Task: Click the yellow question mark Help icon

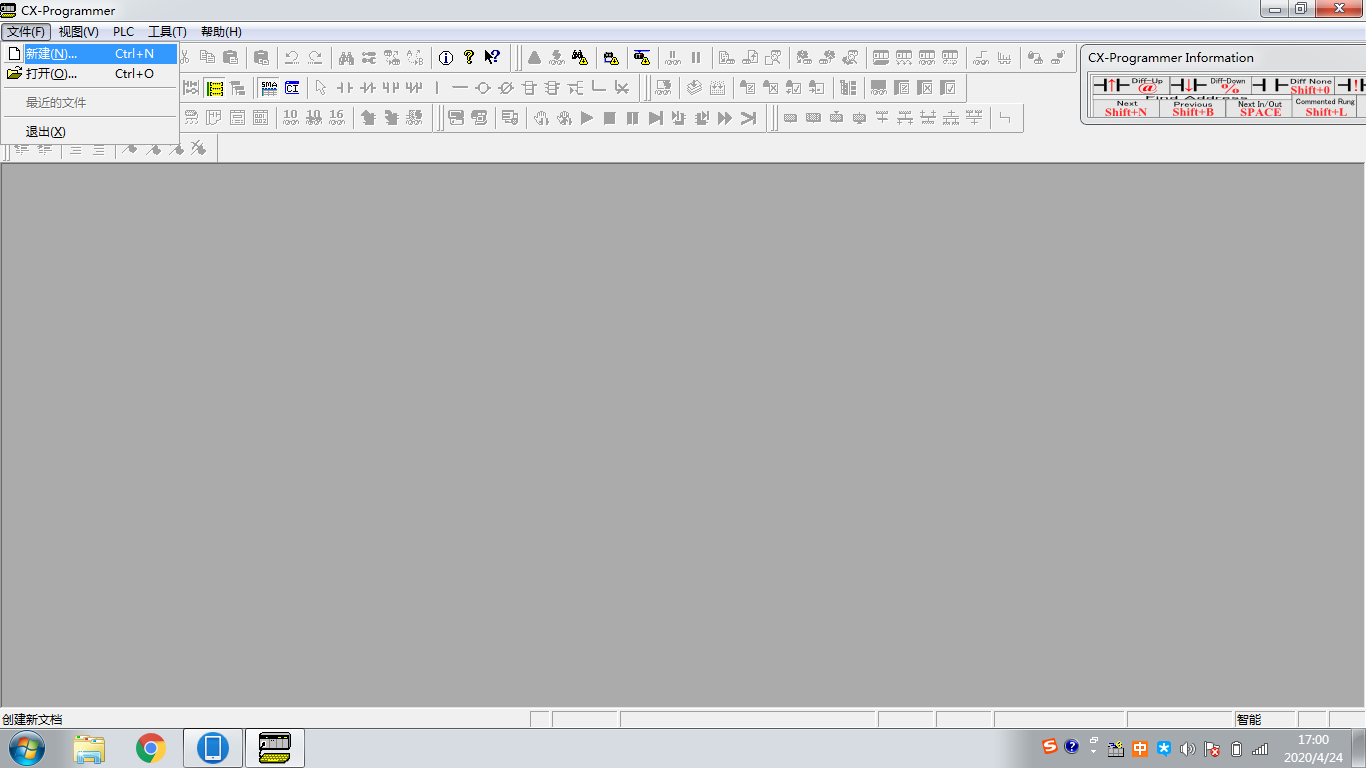Action: point(469,57)
